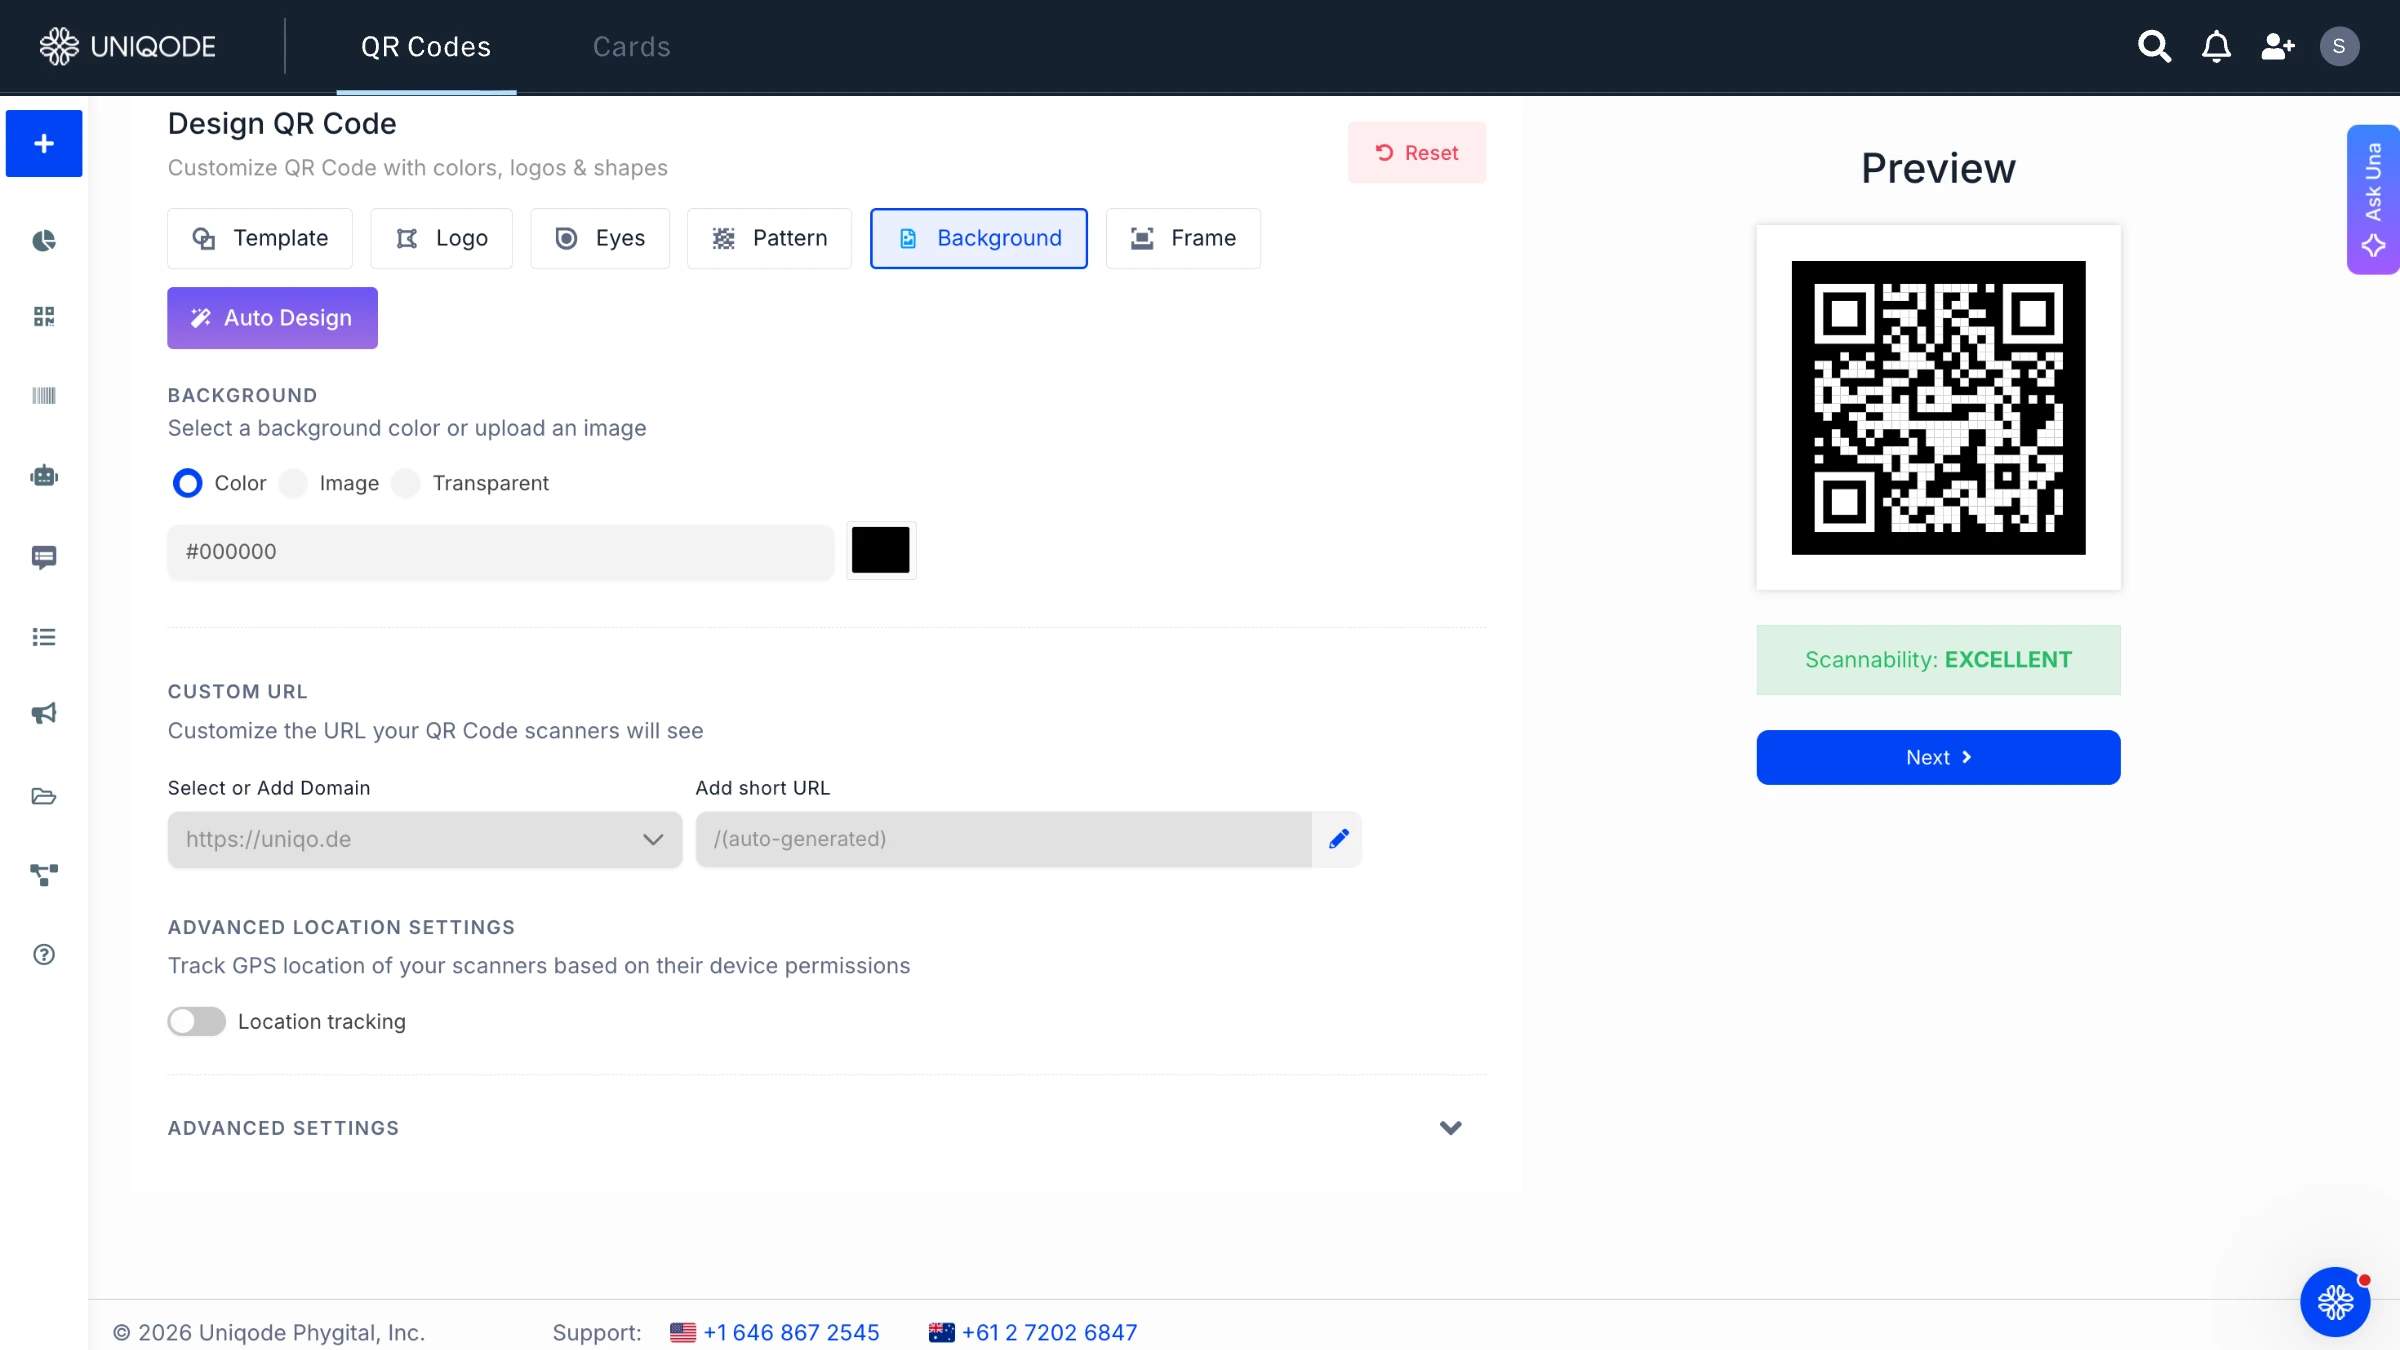Open the workflow diagram sidebar icon
This screenshot has height=1350, width=2400.
tap(44, 875)
